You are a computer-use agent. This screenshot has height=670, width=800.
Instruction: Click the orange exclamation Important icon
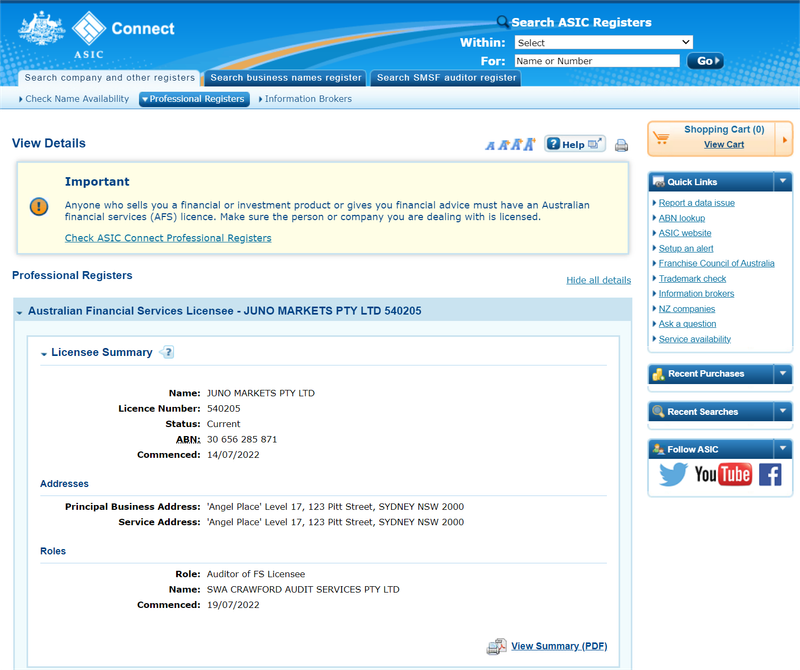click(x=39, y=207)
